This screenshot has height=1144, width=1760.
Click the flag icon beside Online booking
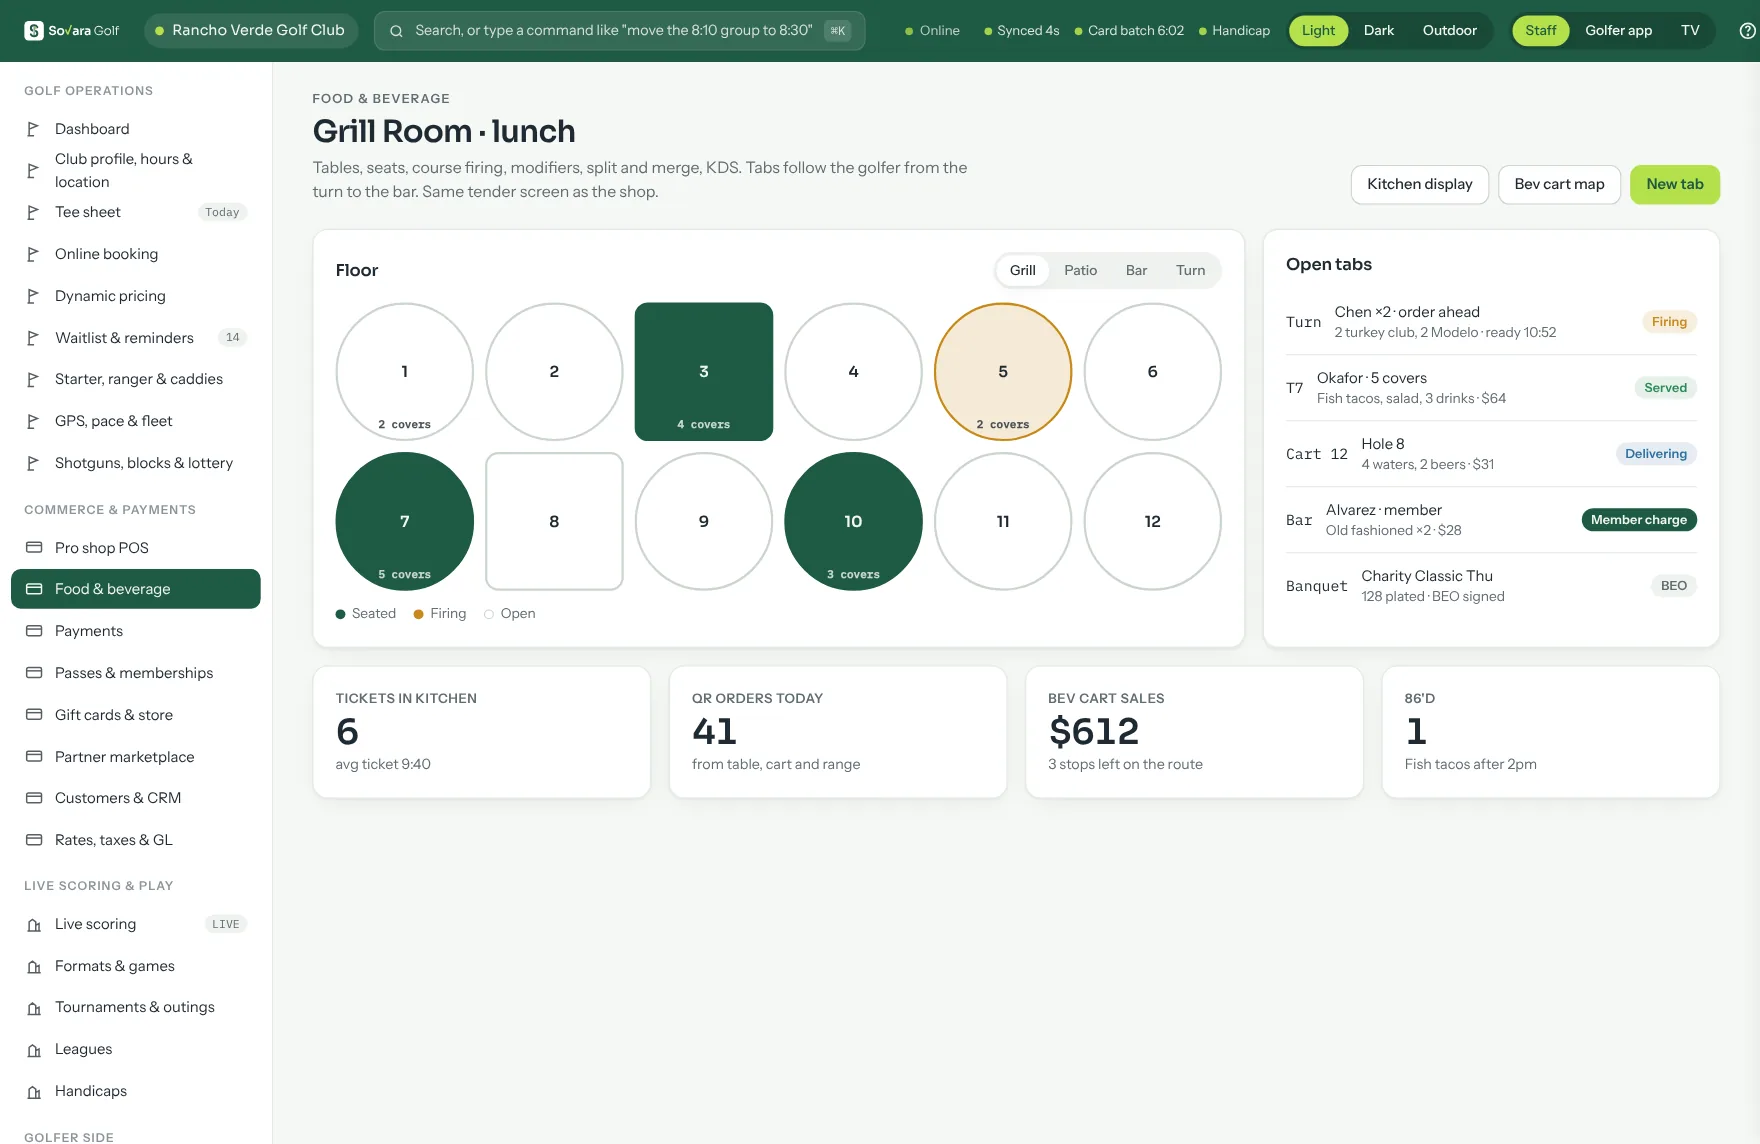click(33, 254)
